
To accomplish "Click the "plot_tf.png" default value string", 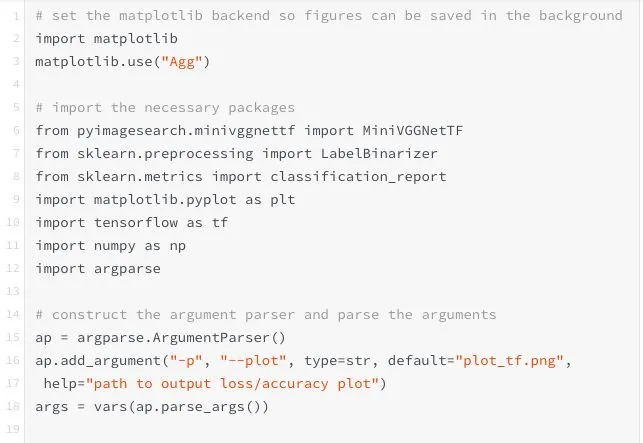I will (509, 361).
